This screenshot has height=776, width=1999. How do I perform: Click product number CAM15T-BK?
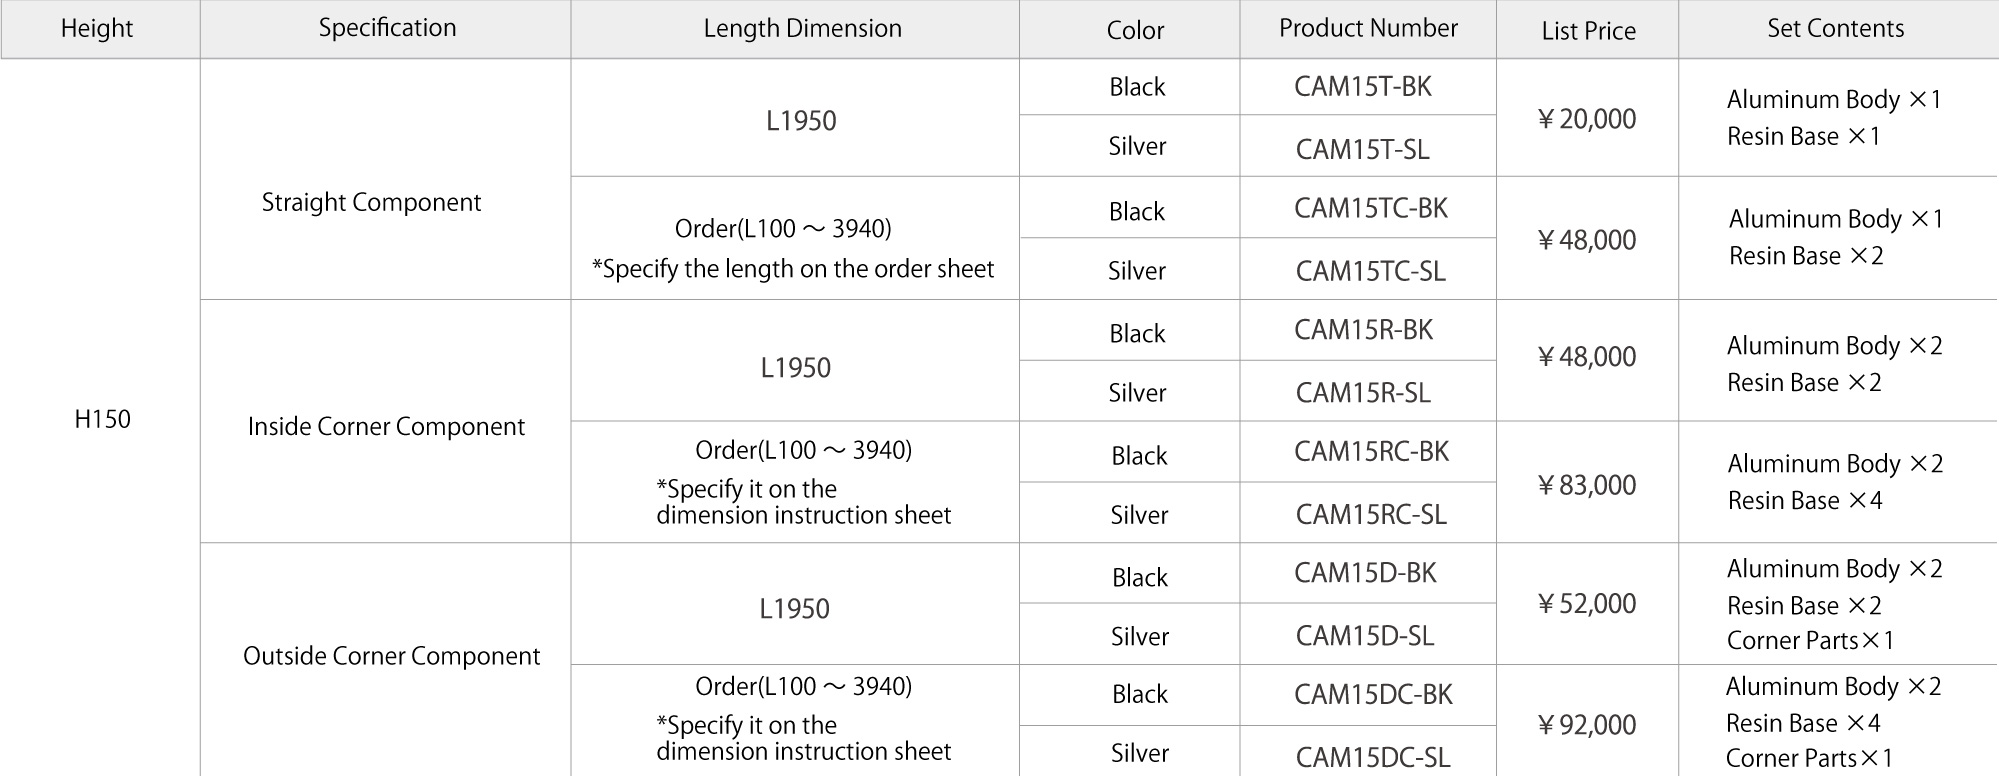coord(1362,87)
